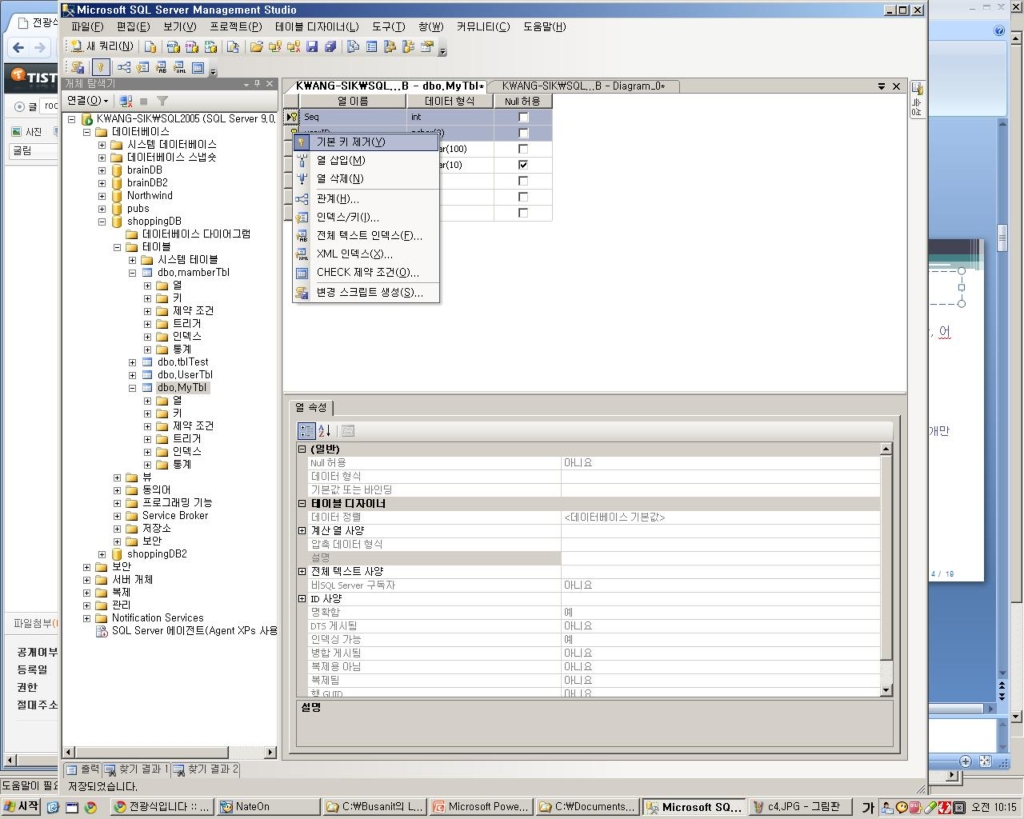Click the Analysis Services DMX Query icon
This screenshot has width=1024, height=819.
point(192,46)
